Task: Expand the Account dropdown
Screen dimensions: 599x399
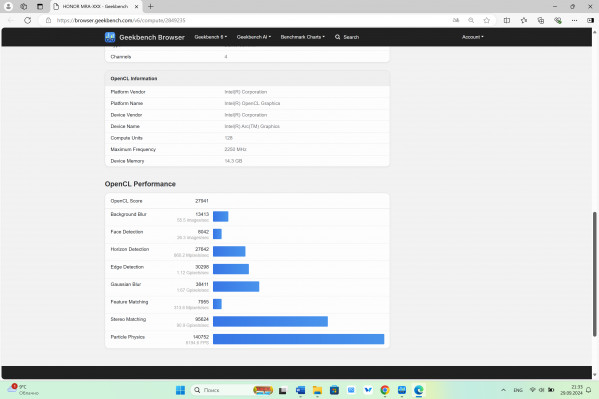Action: pyautogui.click(x=473, y=37)
